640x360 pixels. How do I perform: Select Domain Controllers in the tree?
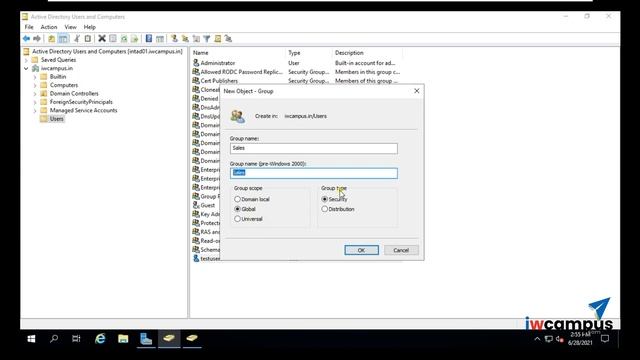(x=74, y=93)
